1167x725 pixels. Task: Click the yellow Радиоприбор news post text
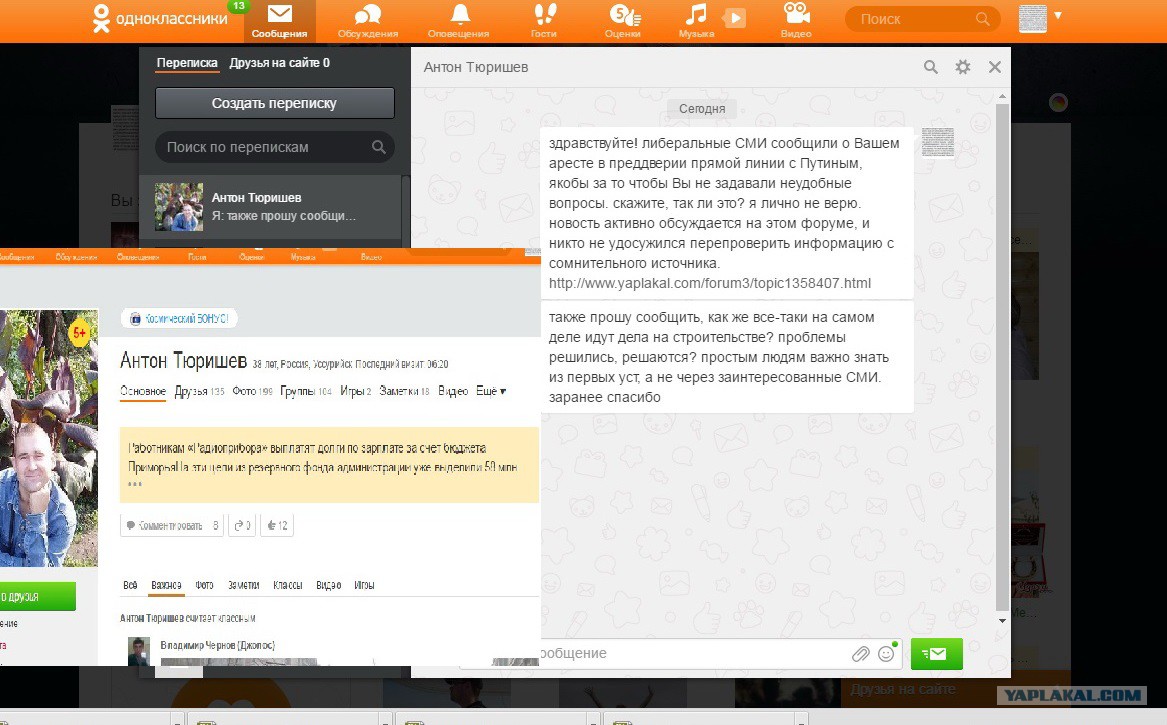tap(322, 458)
